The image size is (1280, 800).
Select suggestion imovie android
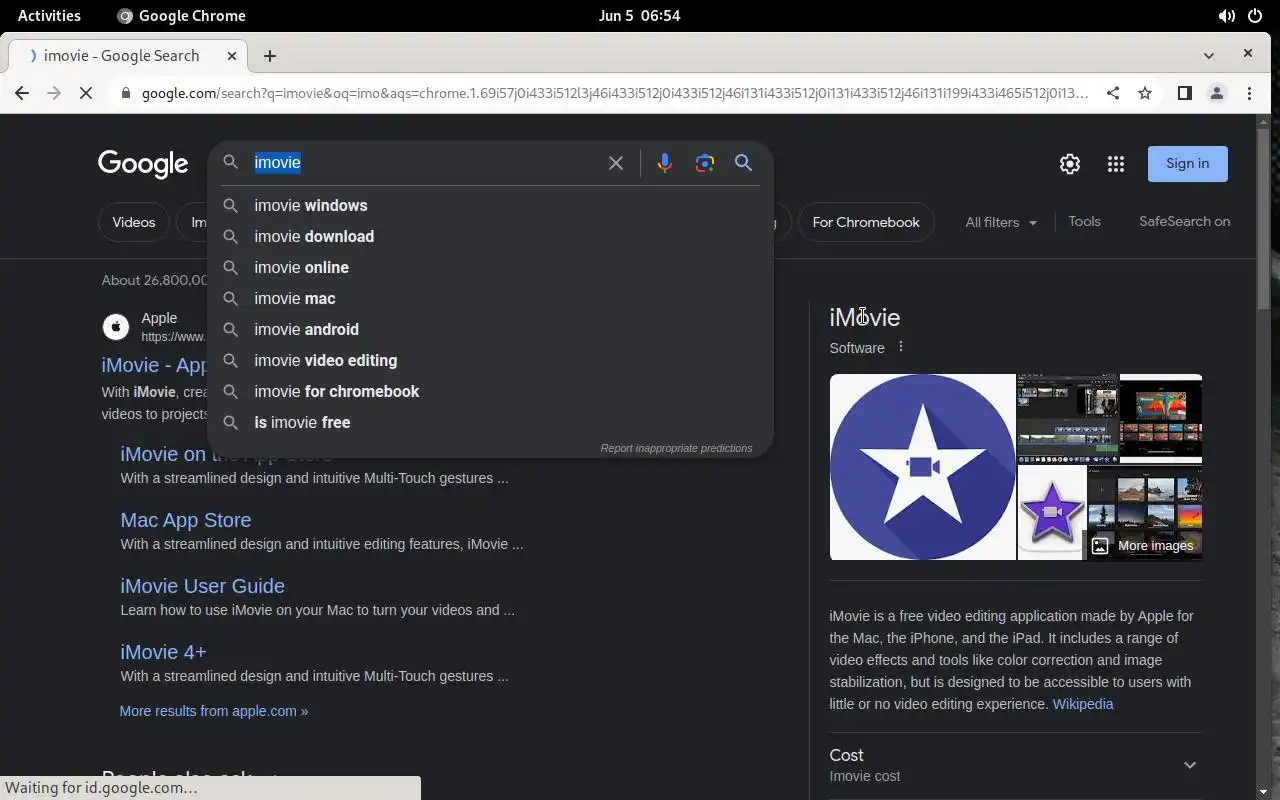pyautogui.click(x=490, y=329)
